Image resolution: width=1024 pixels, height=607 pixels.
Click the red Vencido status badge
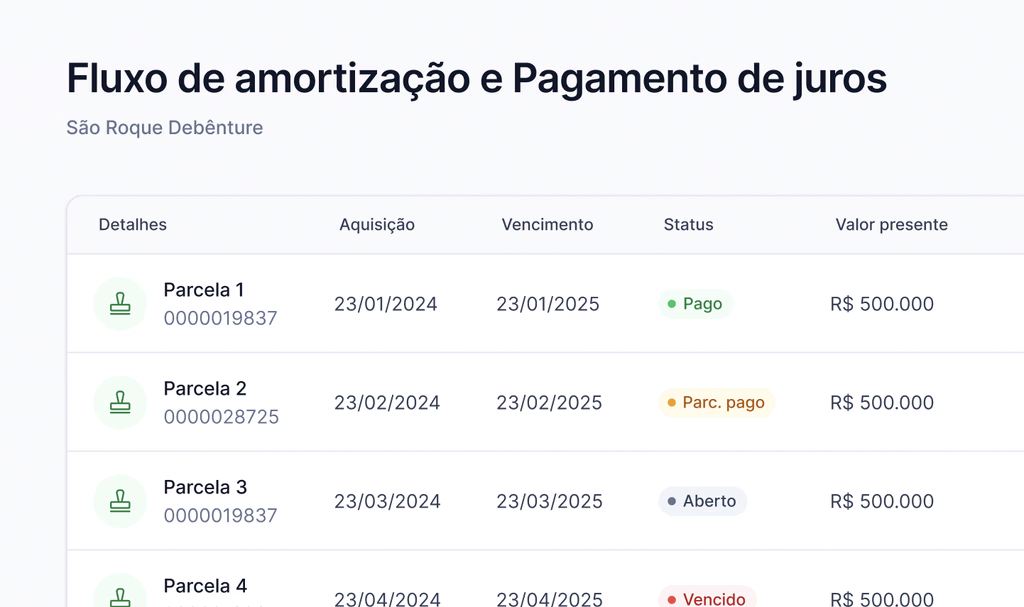706,598
